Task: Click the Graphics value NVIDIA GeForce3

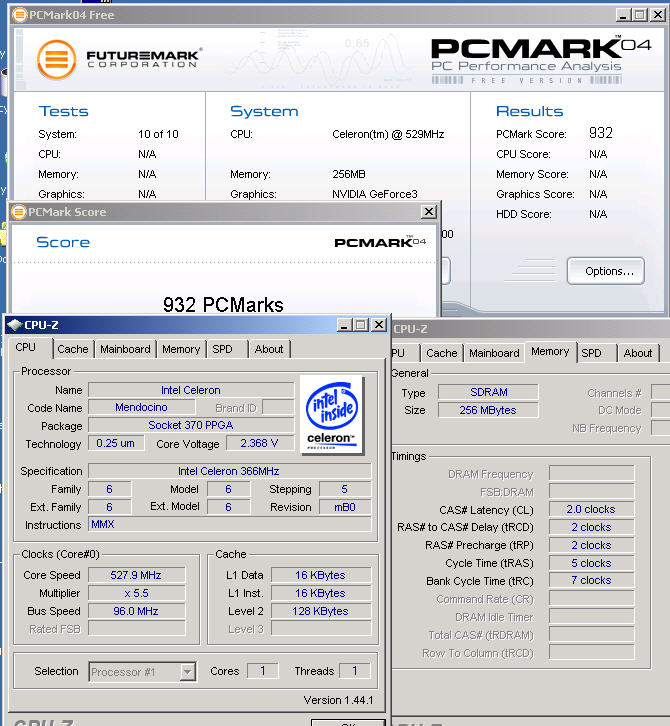Action: pos(375,194)
